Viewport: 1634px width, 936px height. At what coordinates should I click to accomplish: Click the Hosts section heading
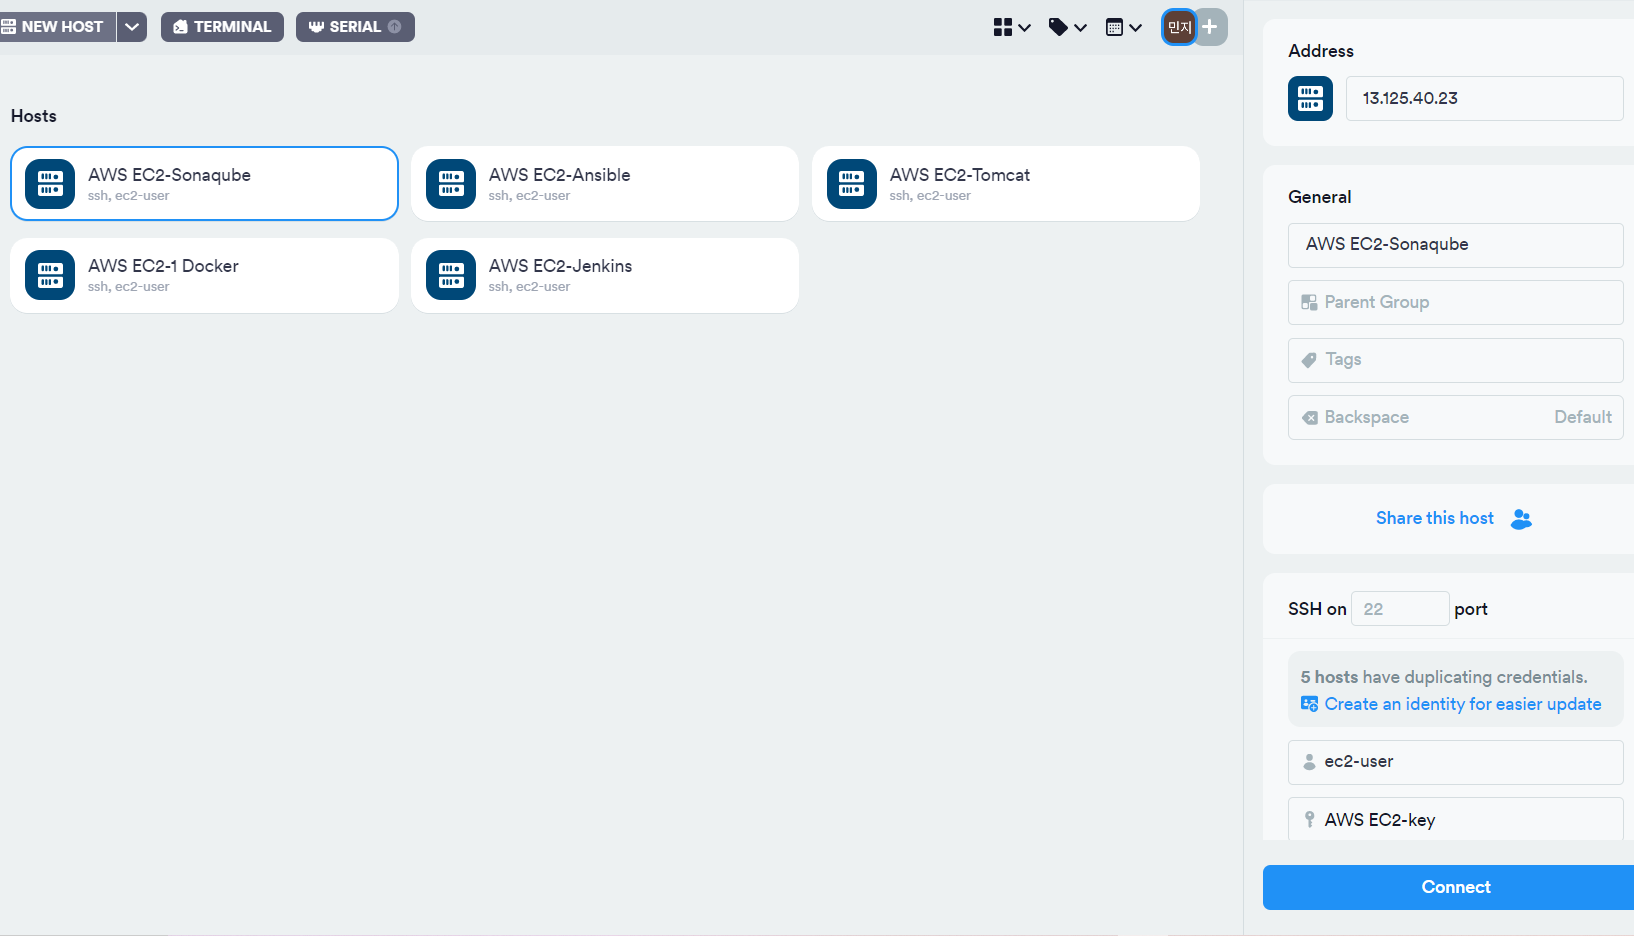34,116
